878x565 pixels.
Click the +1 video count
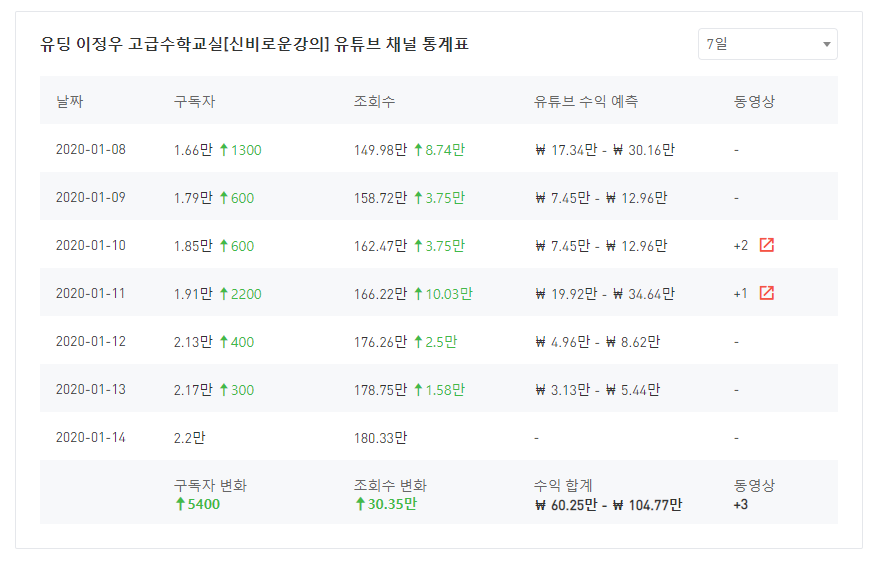click(740, 294)
